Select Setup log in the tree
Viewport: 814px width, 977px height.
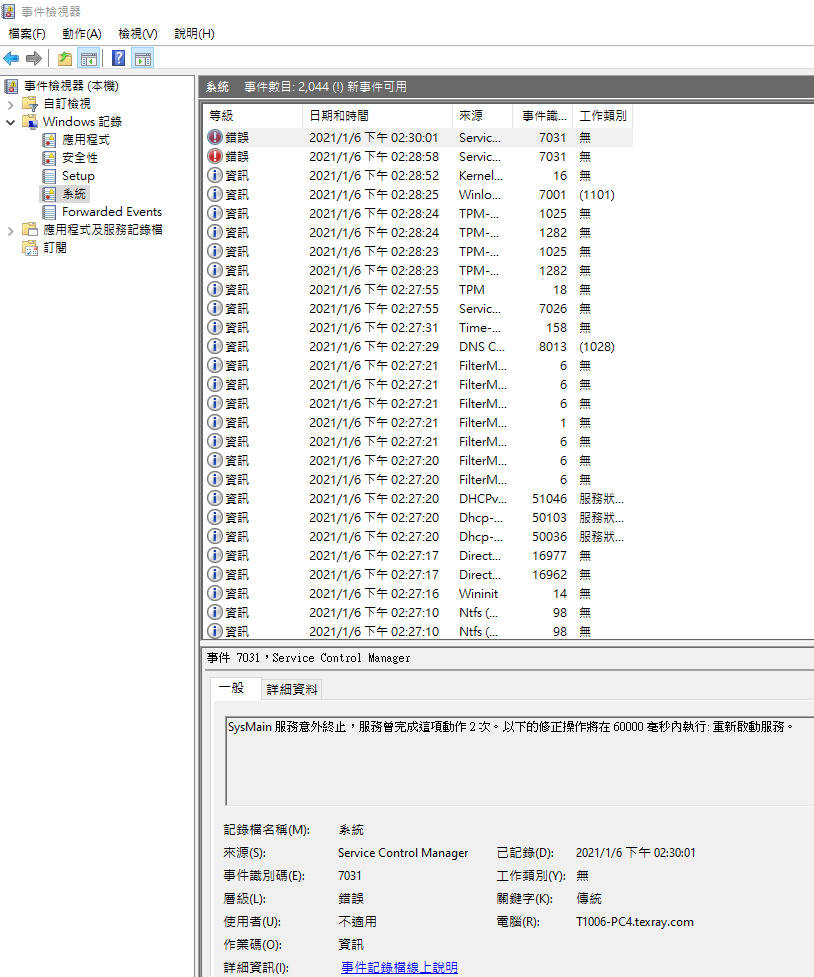[x=78, y=176]
